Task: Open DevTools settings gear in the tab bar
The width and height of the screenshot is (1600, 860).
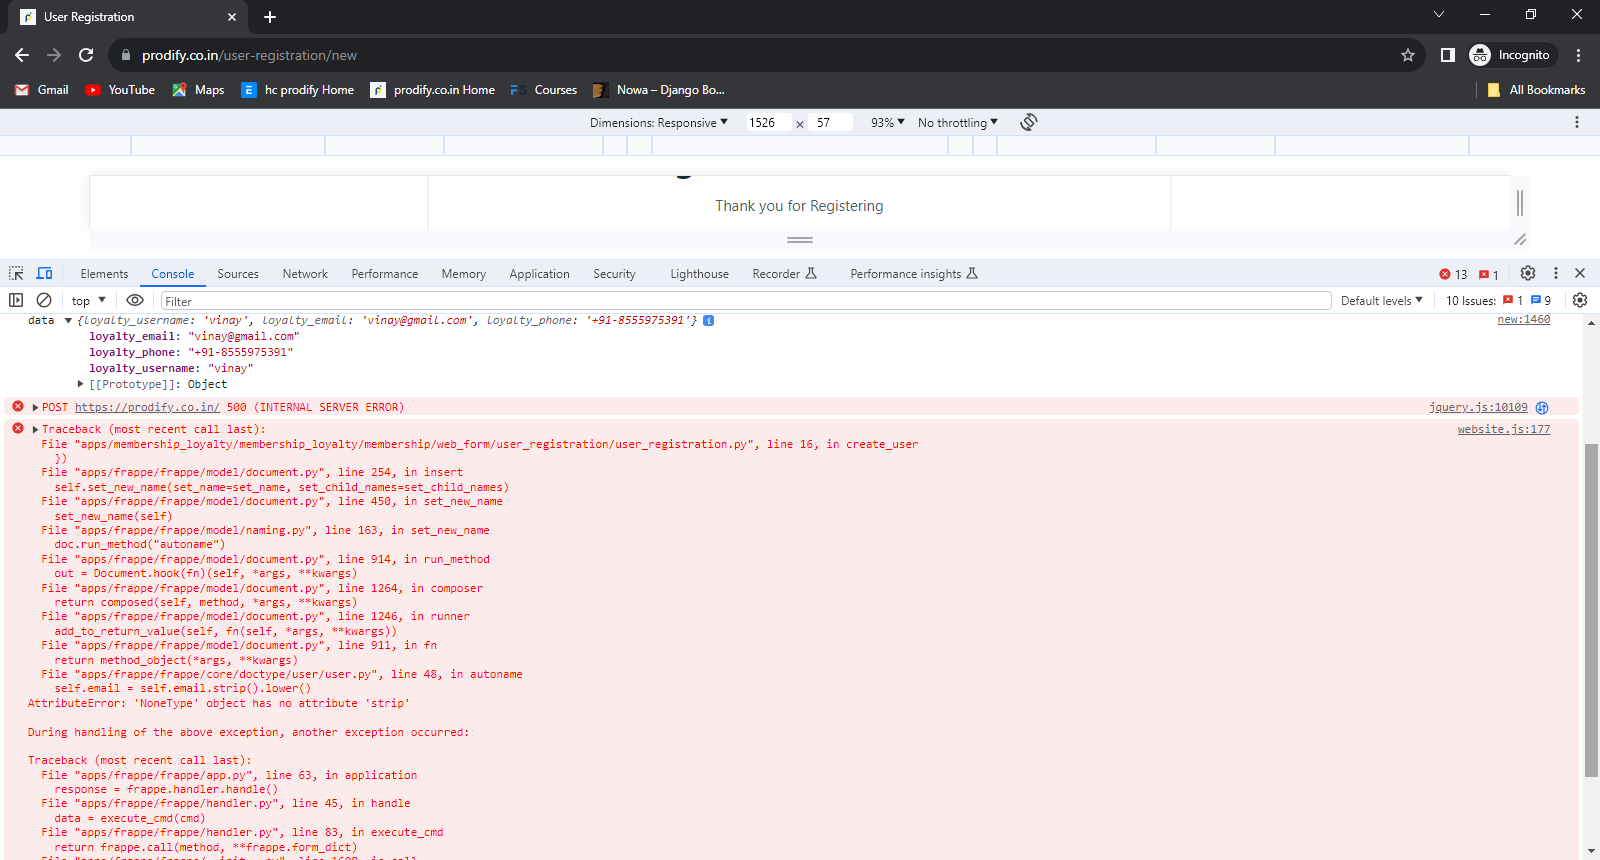Action: 1528,273
